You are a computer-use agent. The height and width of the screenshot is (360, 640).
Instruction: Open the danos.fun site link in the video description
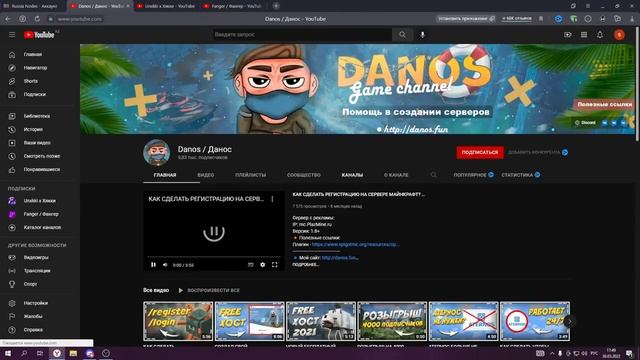340,258
